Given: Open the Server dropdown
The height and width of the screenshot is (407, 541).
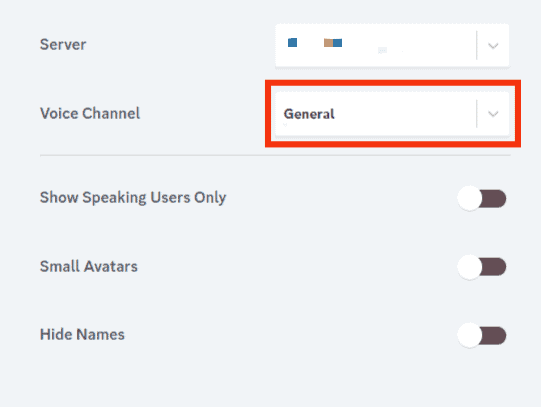Looking at the screenshot, I should pos(392,45).
